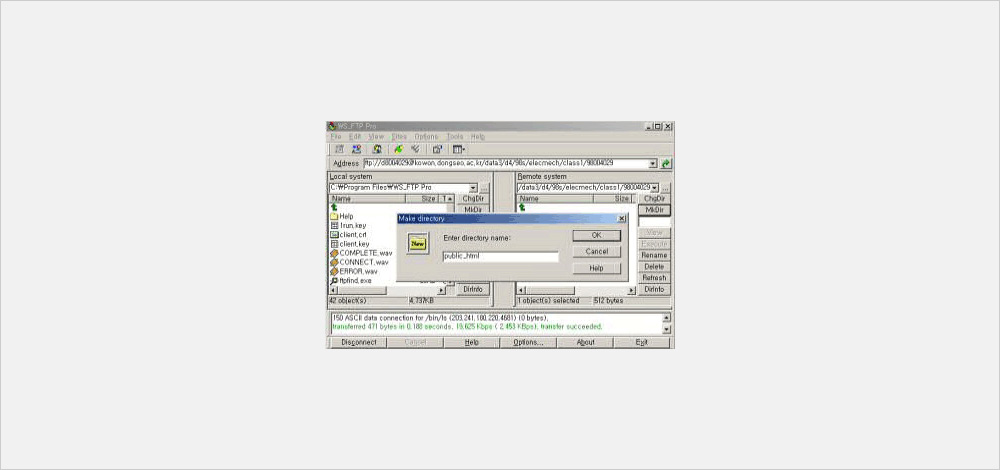Viewport: 1000px width, 470px height.
Task: Click the bottom bar Help button
Action: coord(471,342)
